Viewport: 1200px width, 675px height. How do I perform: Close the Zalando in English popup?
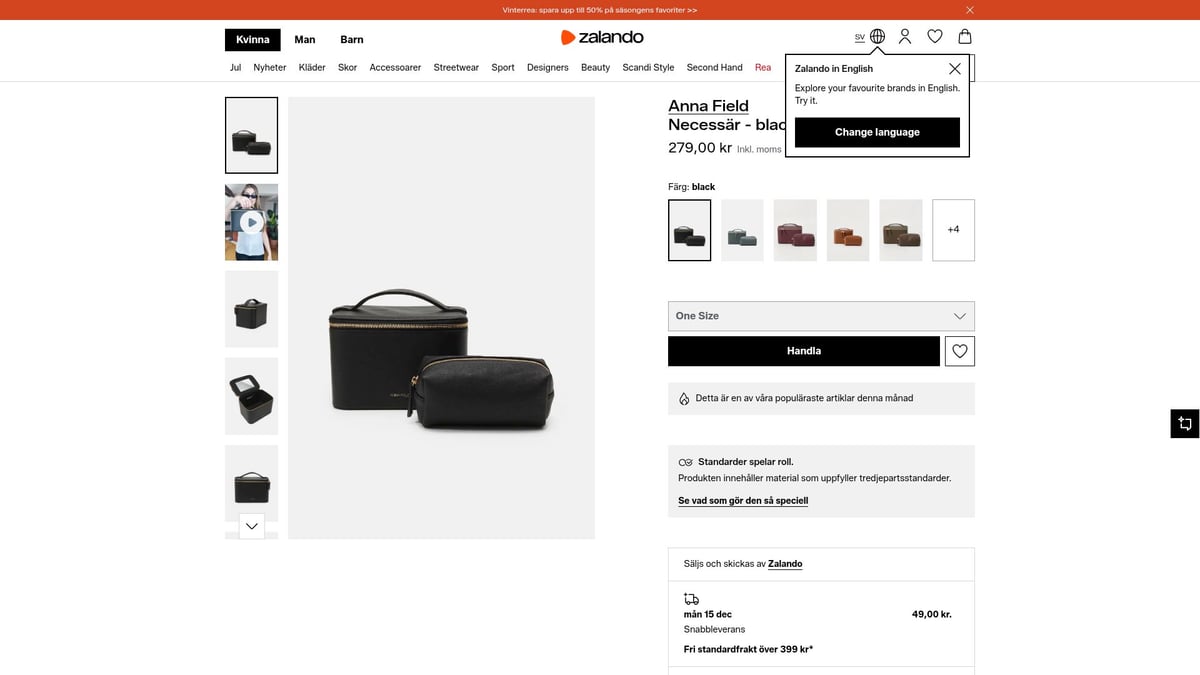pos(955,69)
